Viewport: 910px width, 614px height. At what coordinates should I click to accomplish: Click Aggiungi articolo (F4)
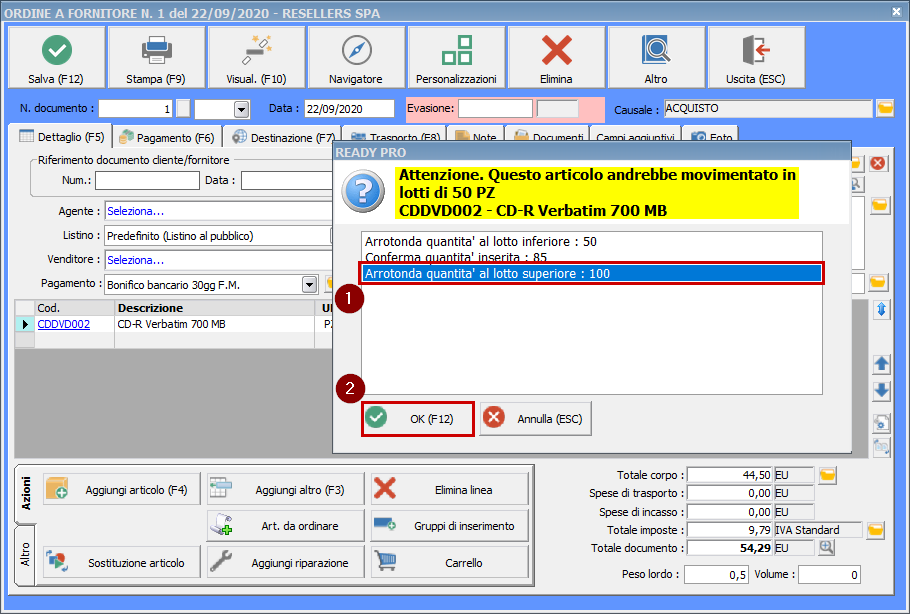click(121, 490)
